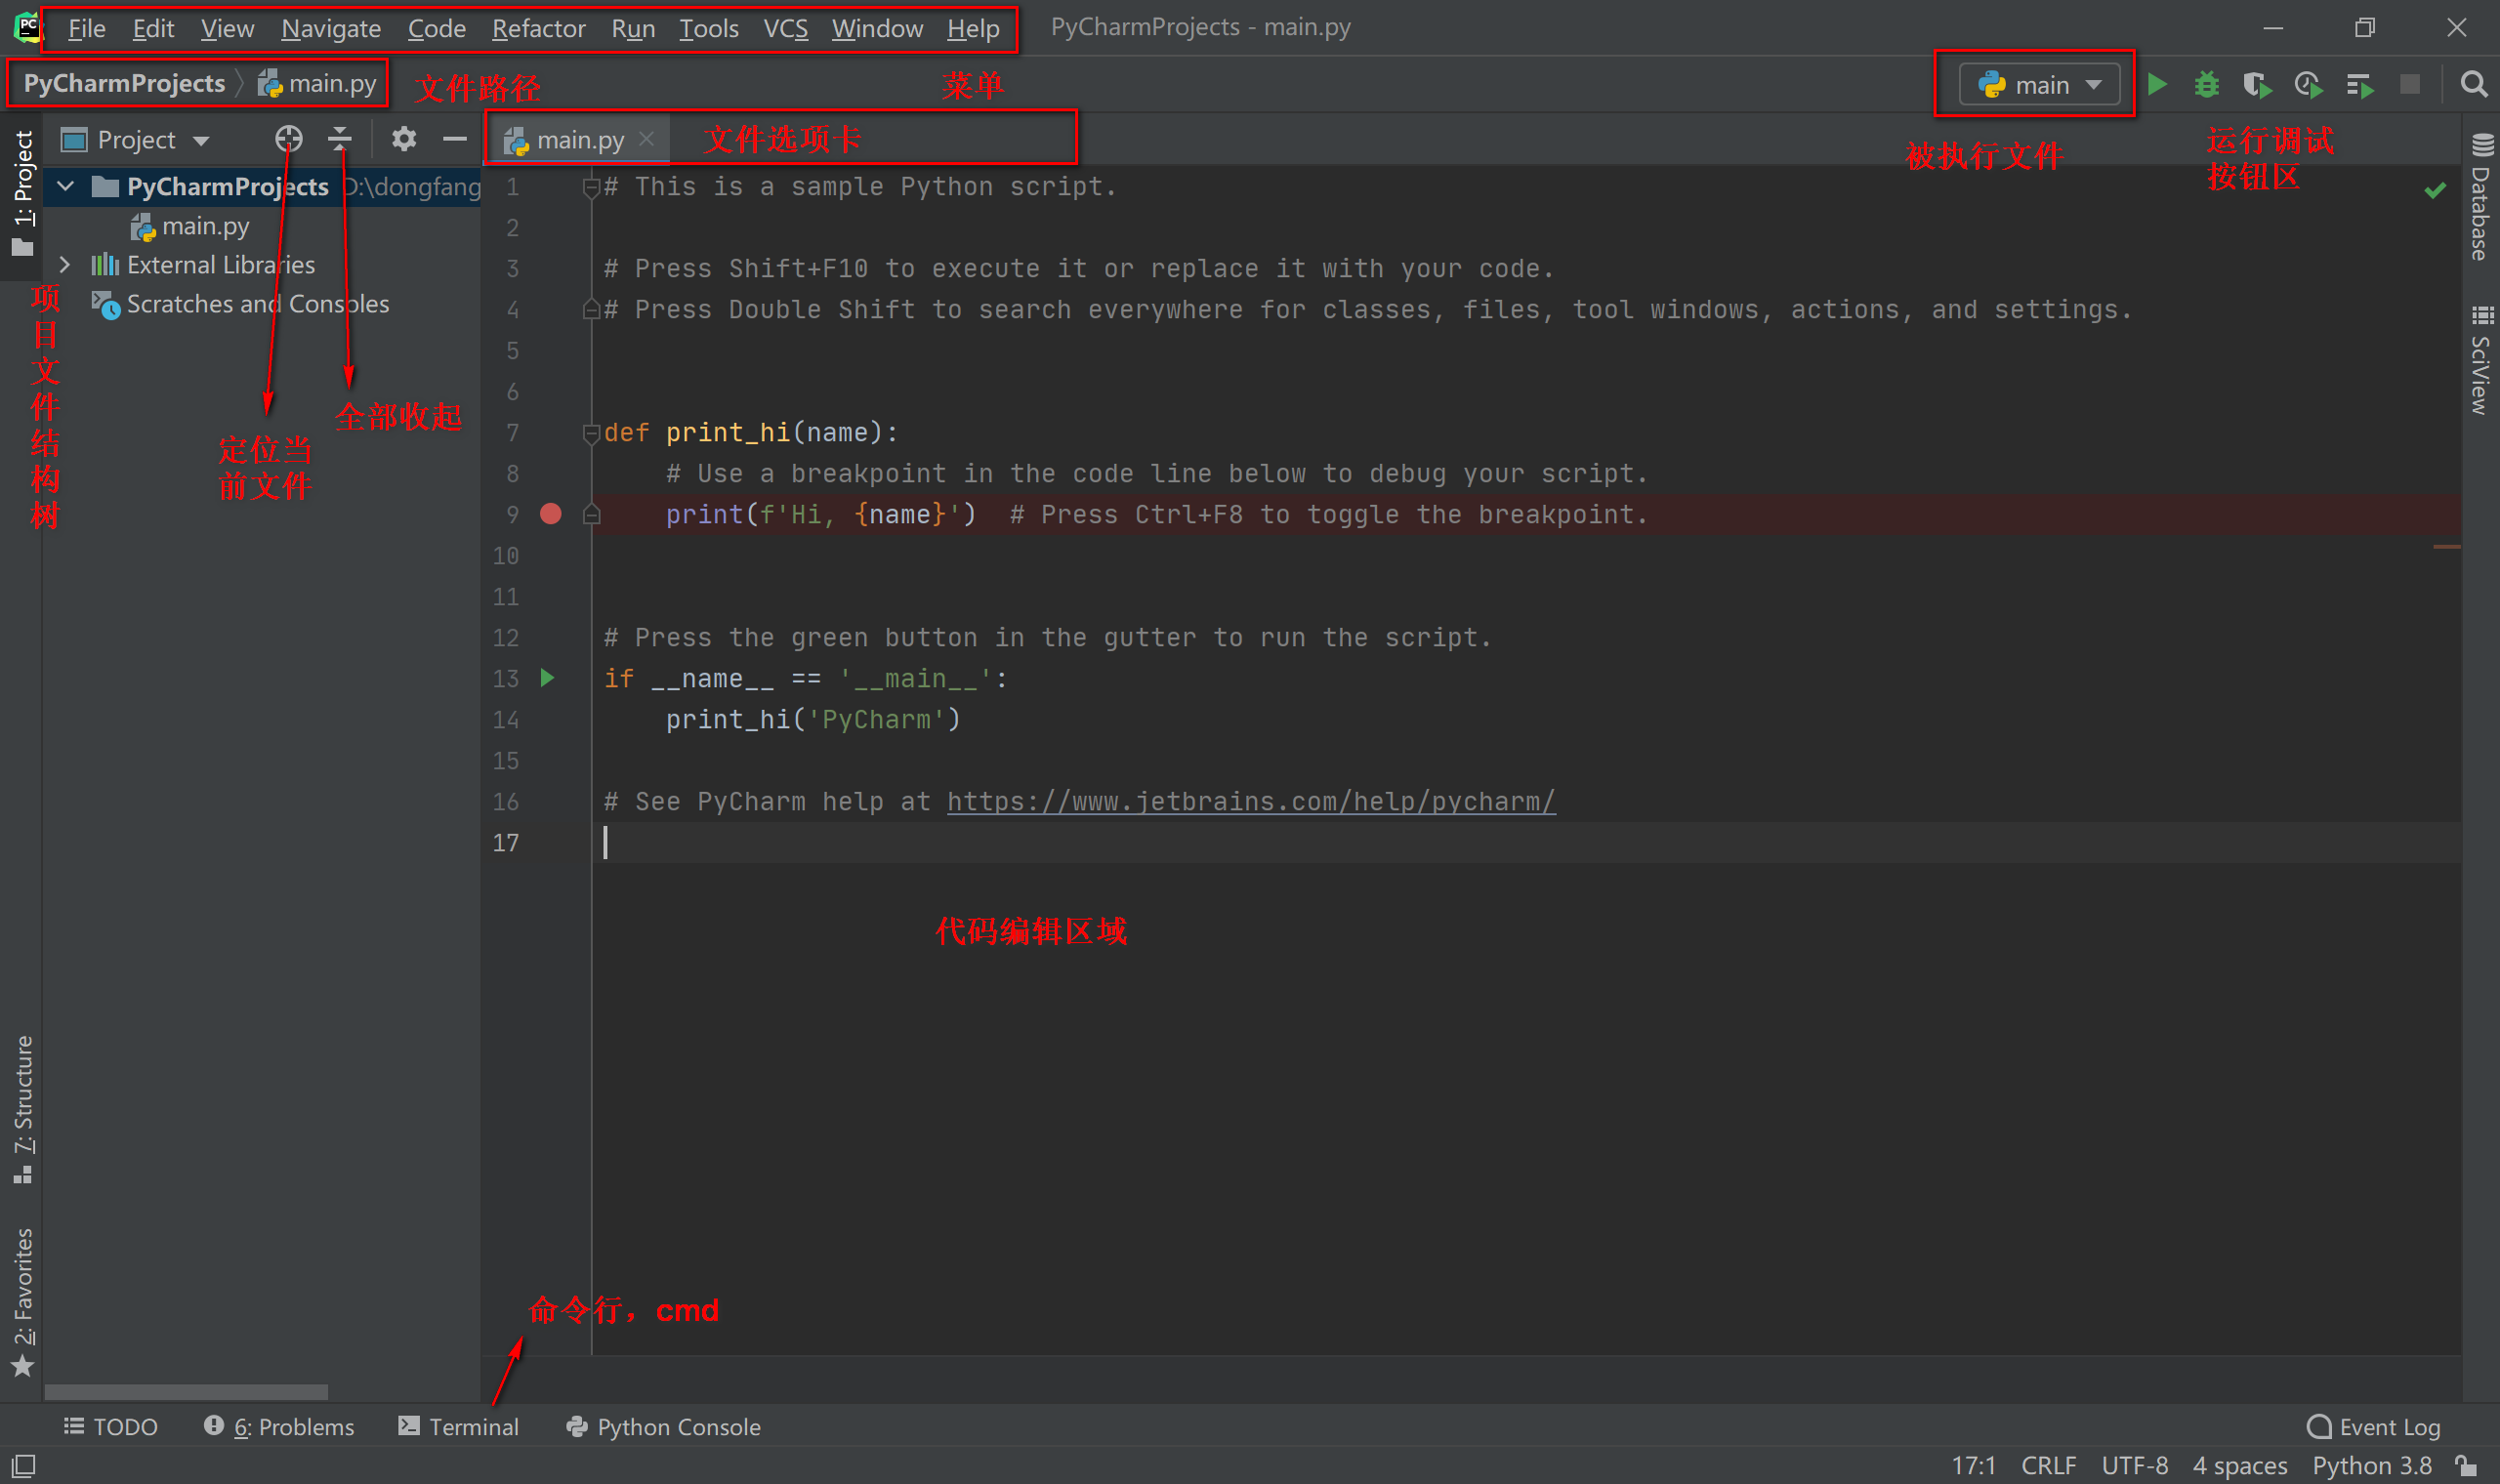The height and width of the screenshot is (1484, 2500).
Task: Click the grey Stop square icon
Action: pos(2410,84)
